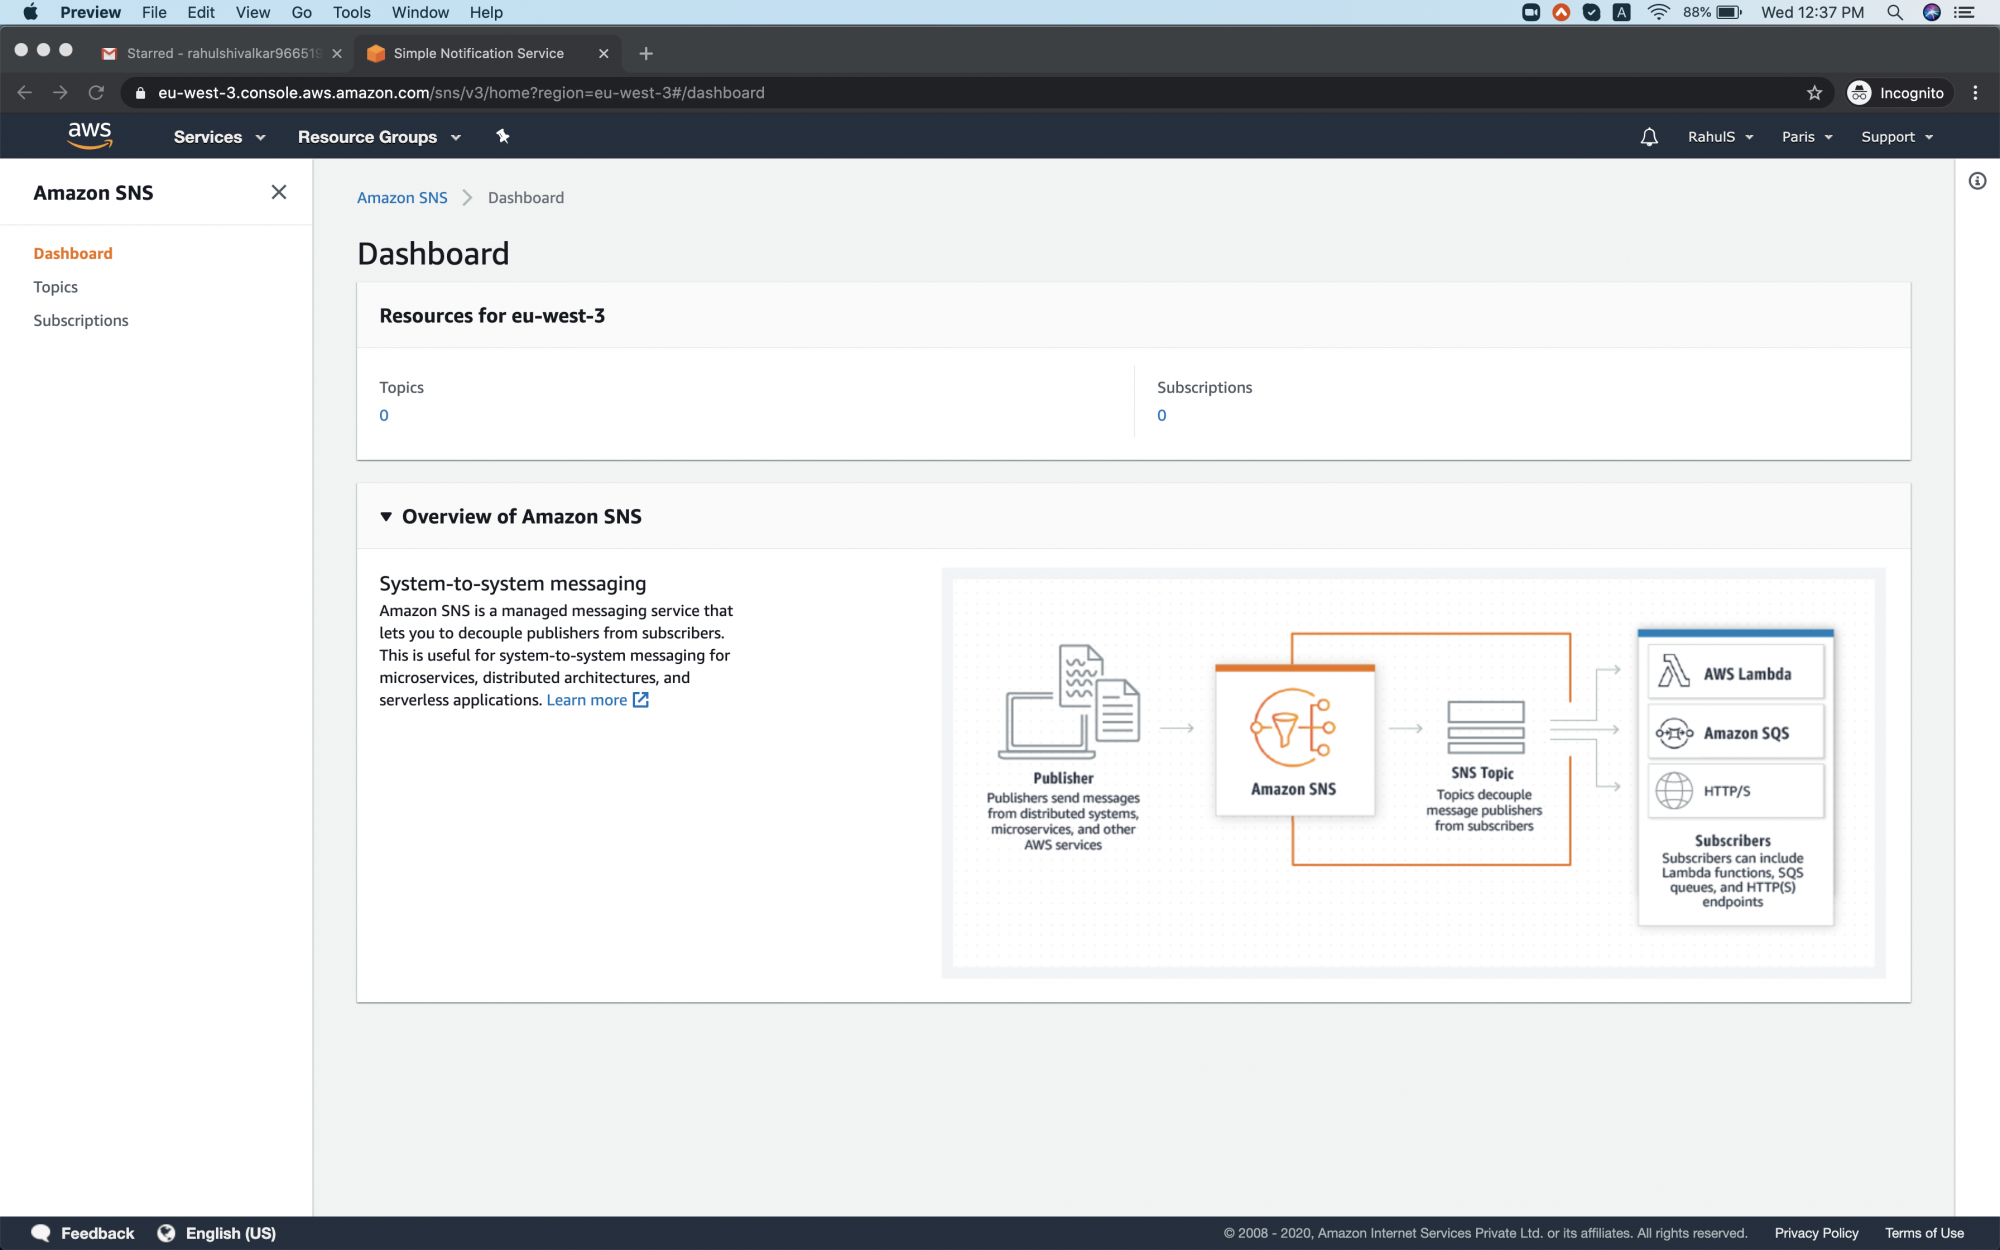Screen dimensions: 2000x1250
Task: Open Terms of Use at bottom right
Action: [1922, 1232]
